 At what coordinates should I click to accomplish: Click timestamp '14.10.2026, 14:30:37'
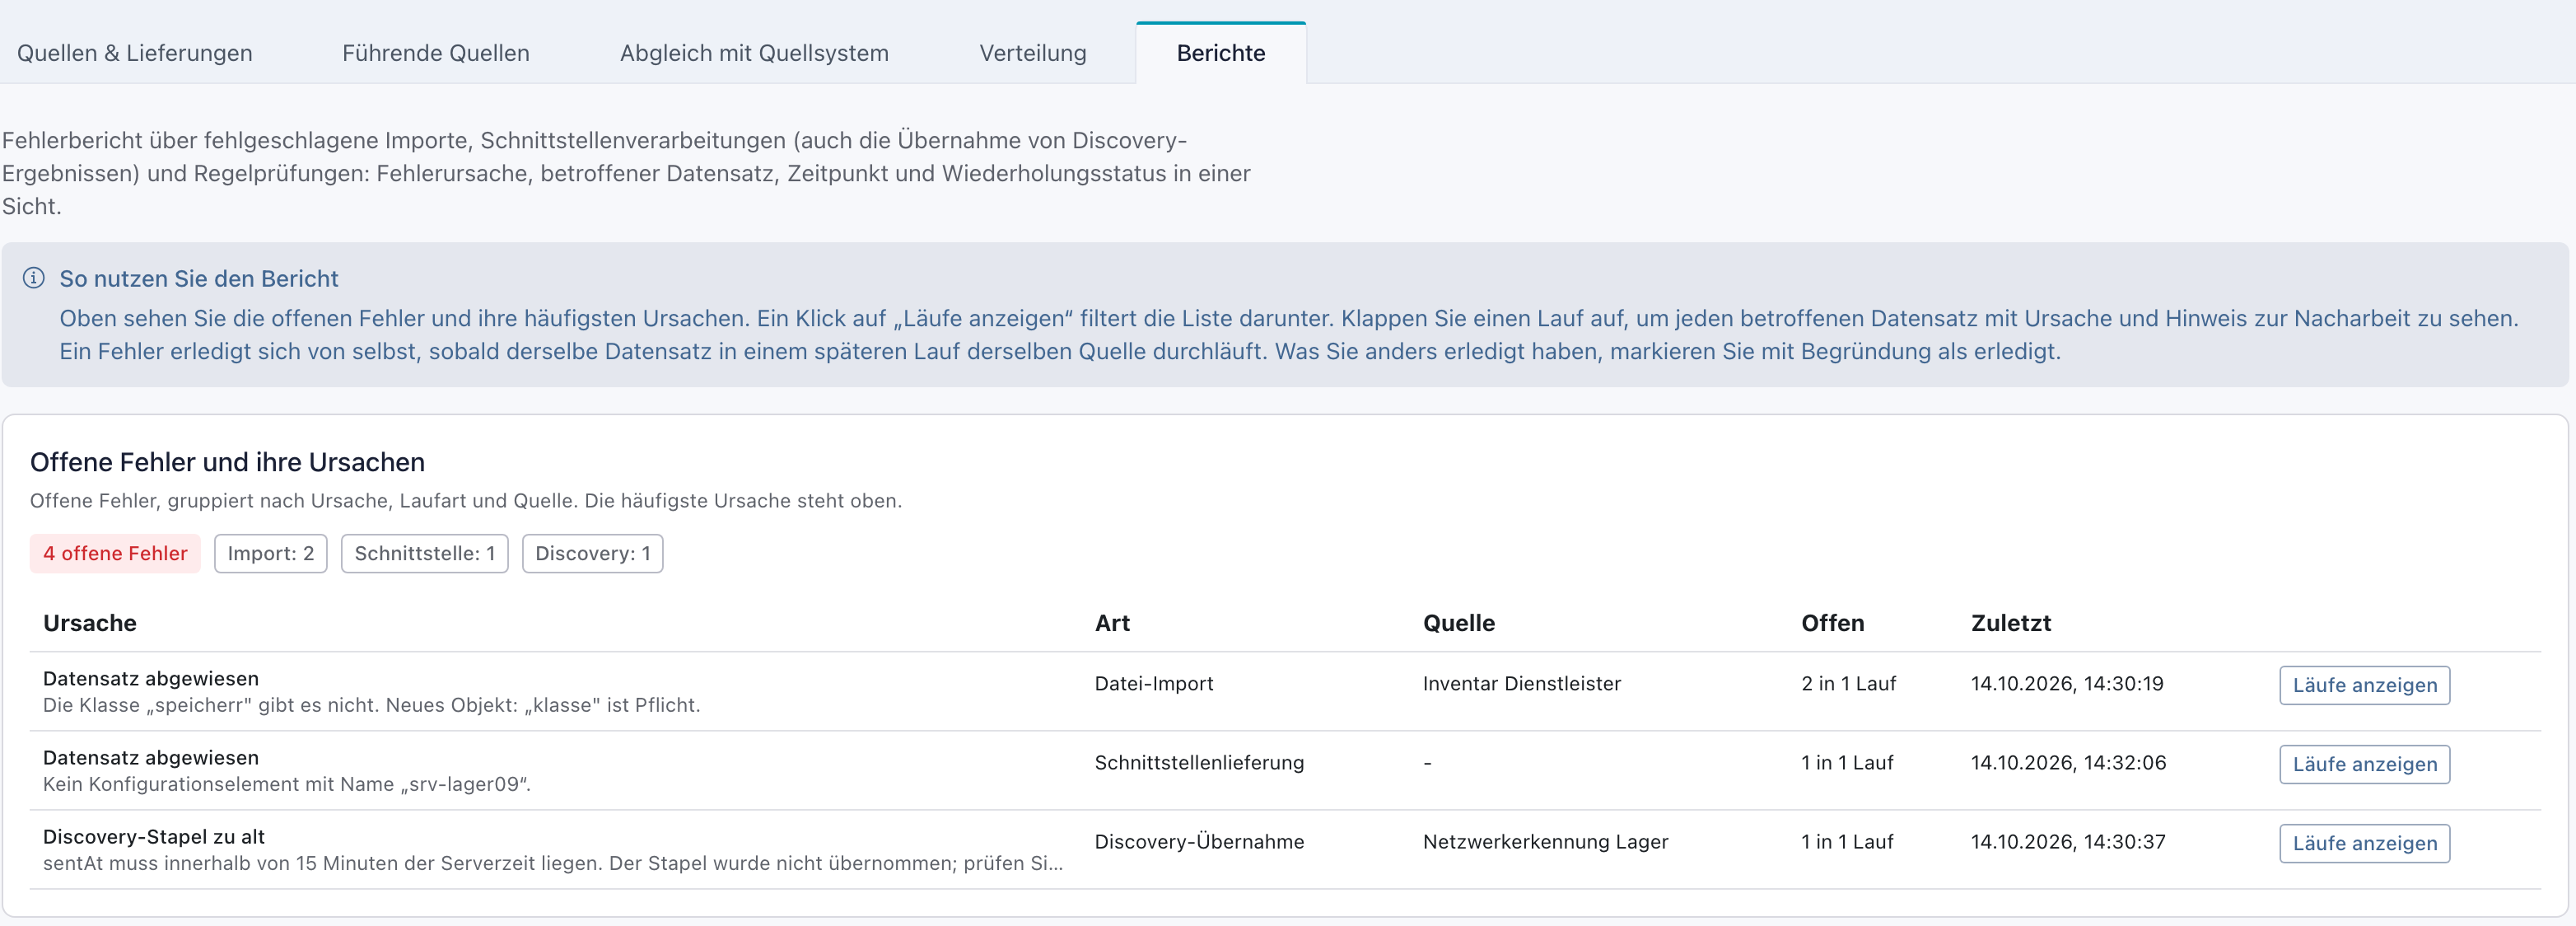click(2068, 841)
